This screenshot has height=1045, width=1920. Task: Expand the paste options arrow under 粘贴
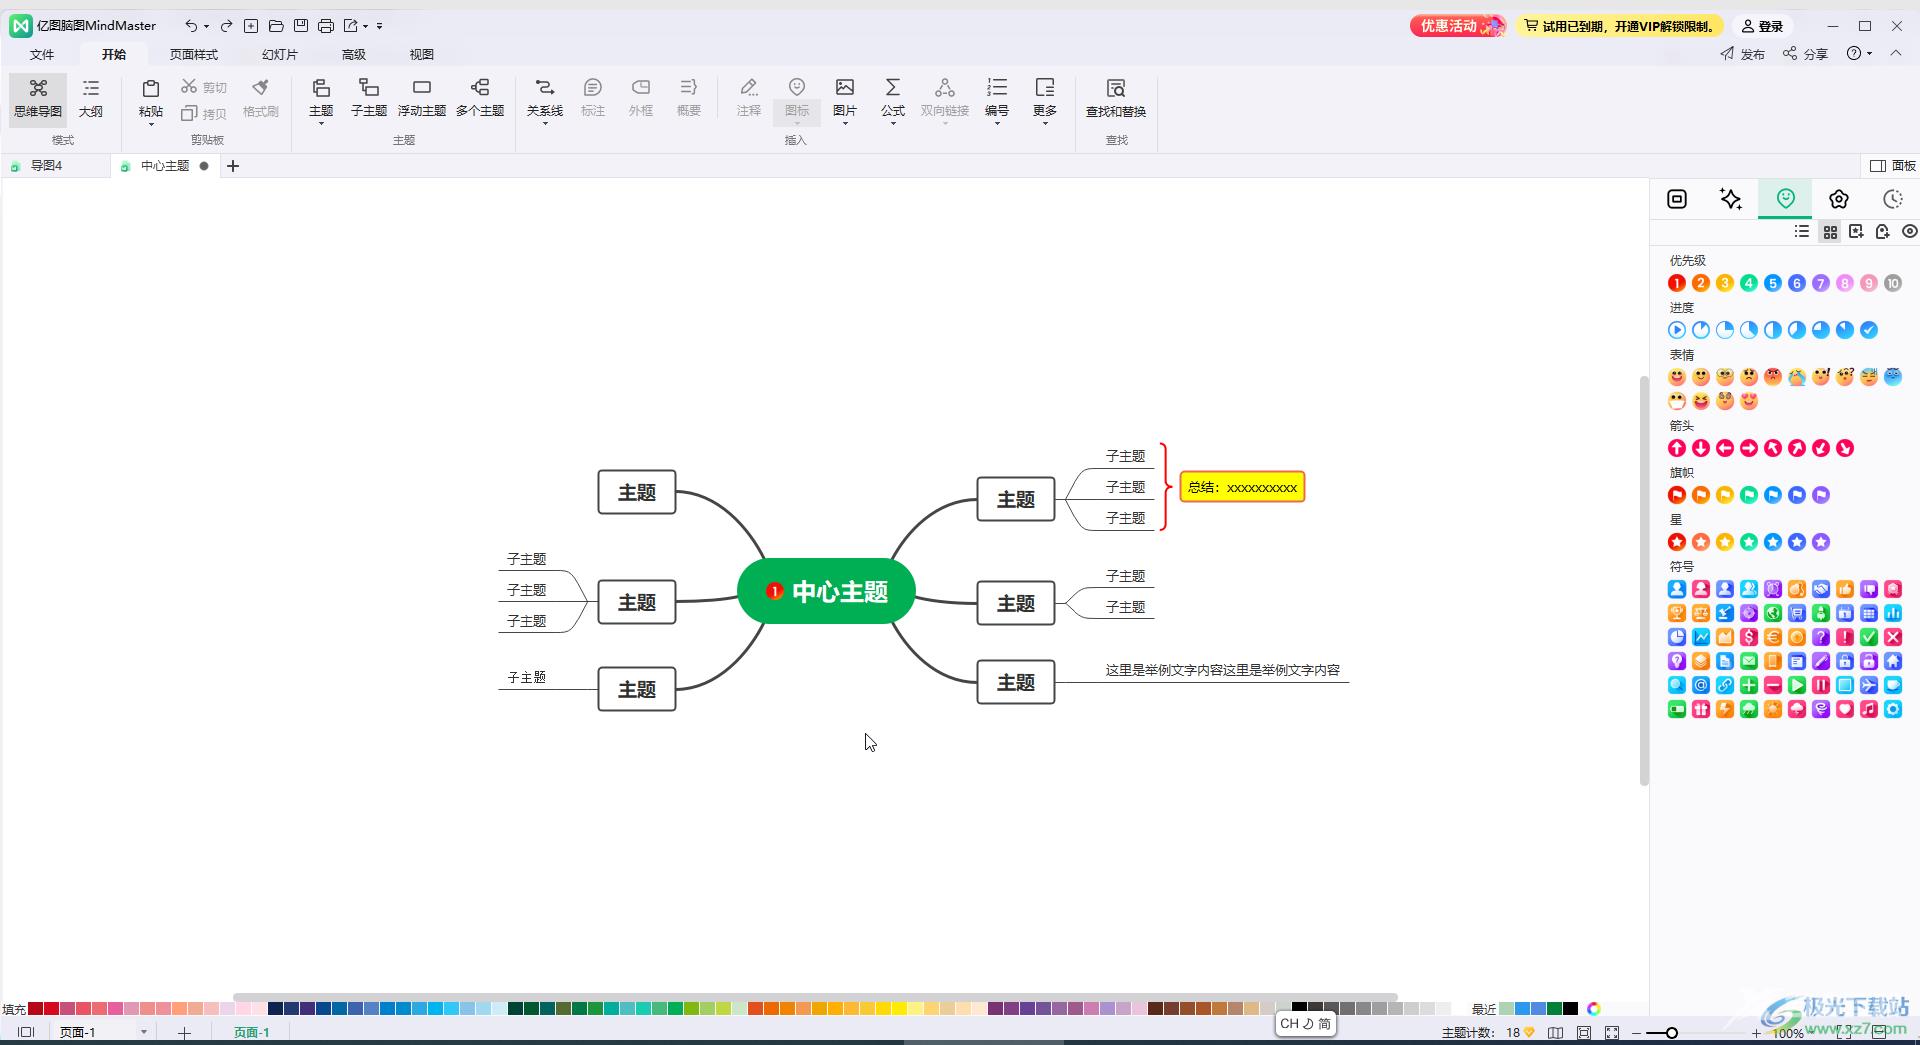point(151,124)
